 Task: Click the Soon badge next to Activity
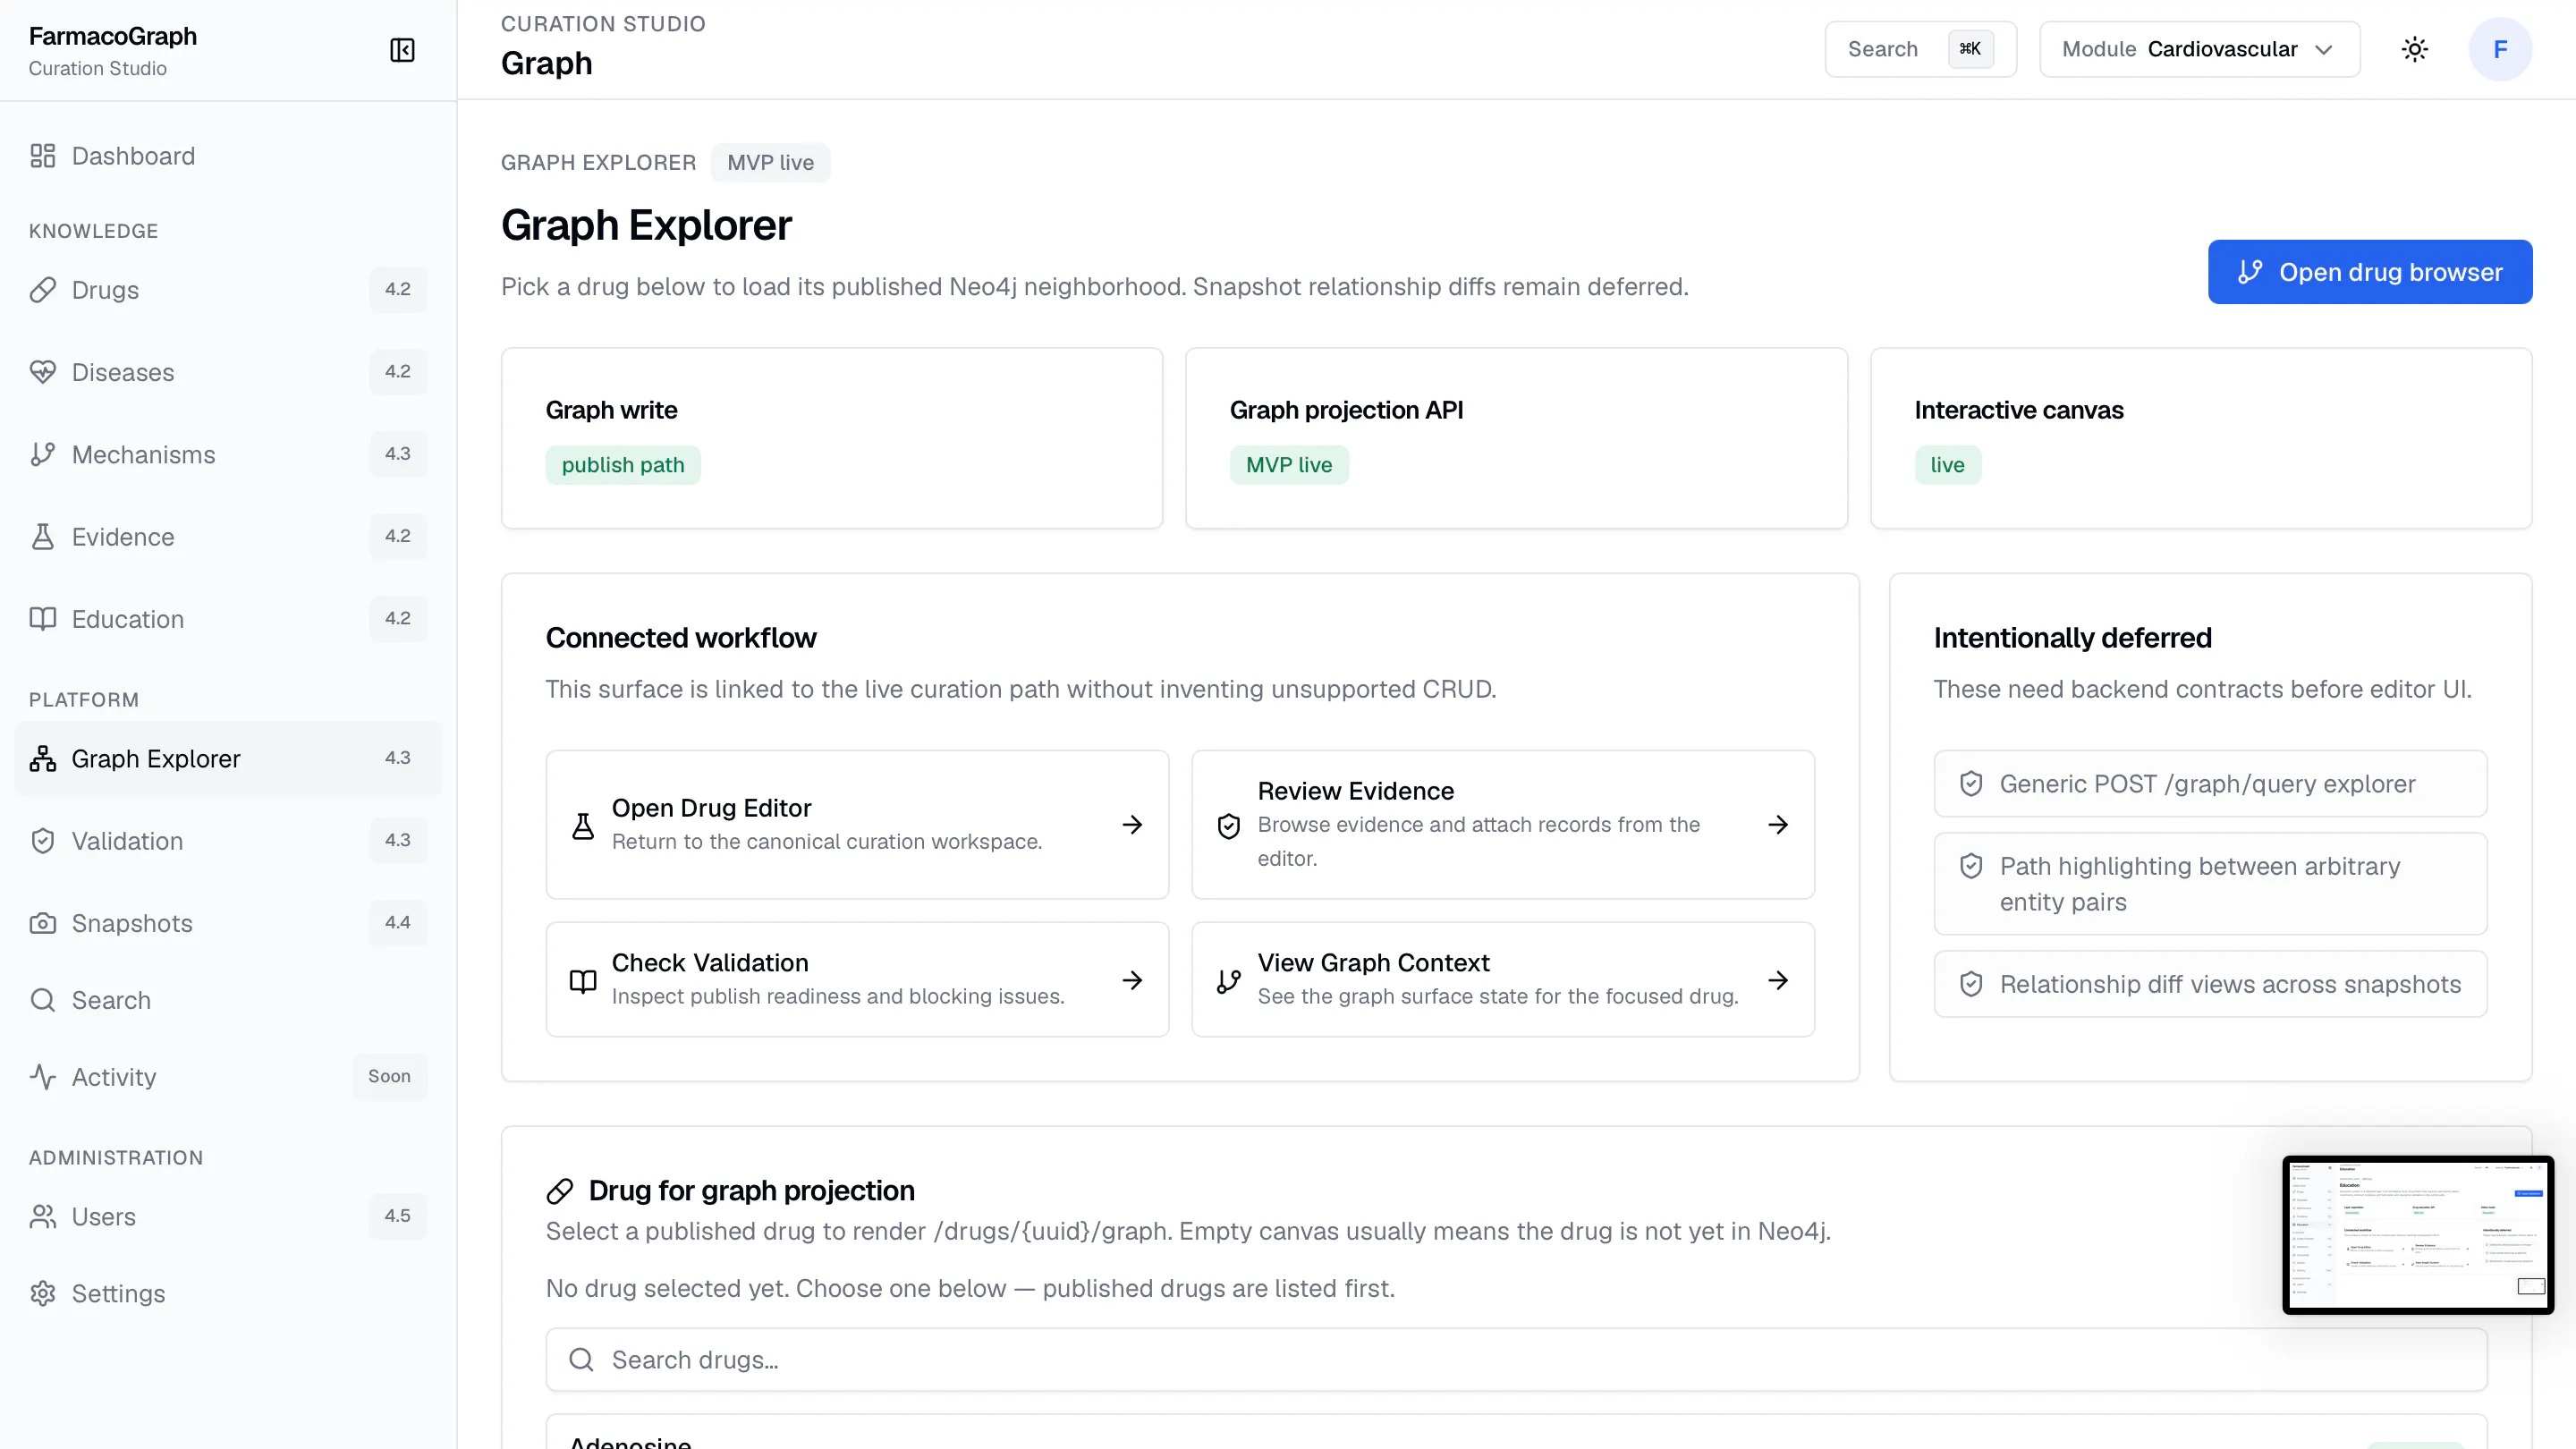coord(389,1077)
